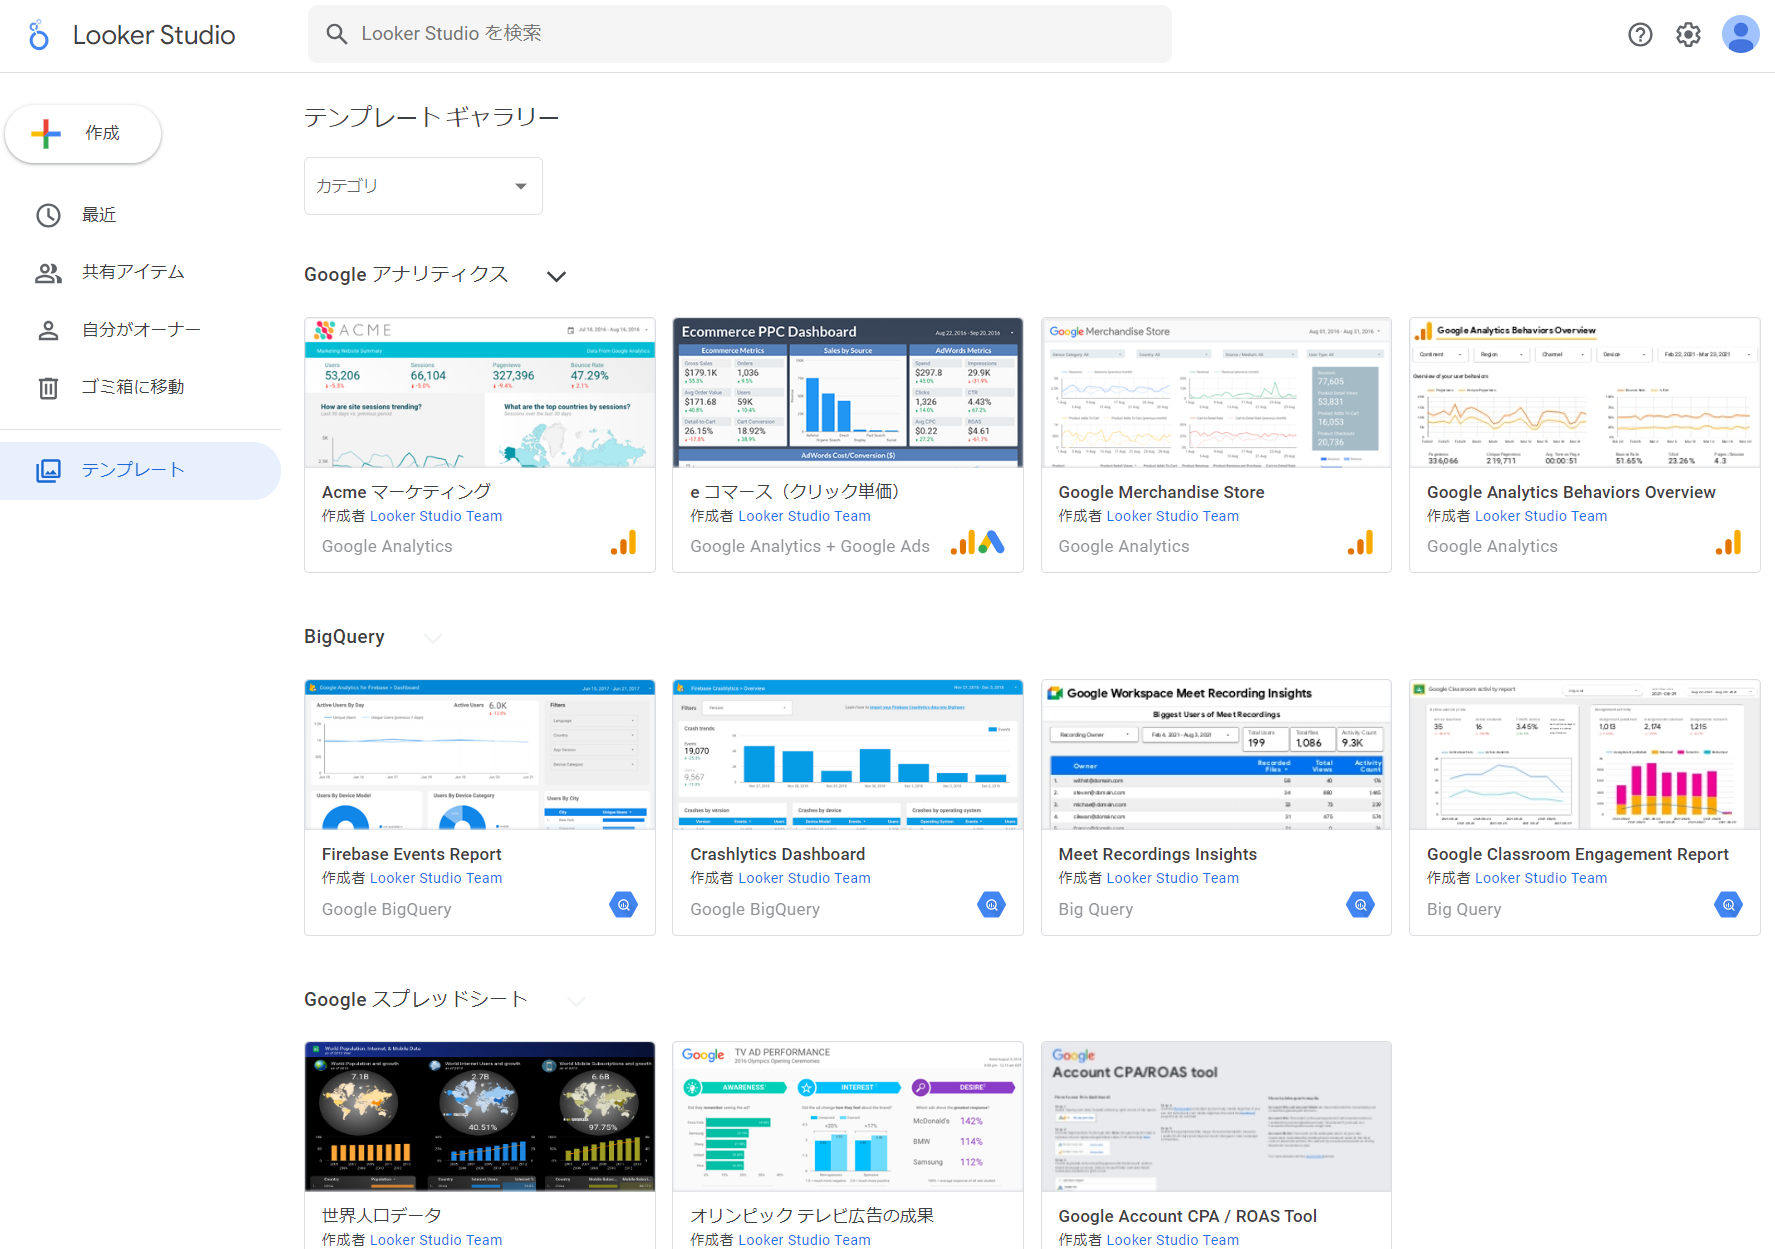Open the 世界人口データ template thumbnail

click(x=480, y=1117)
